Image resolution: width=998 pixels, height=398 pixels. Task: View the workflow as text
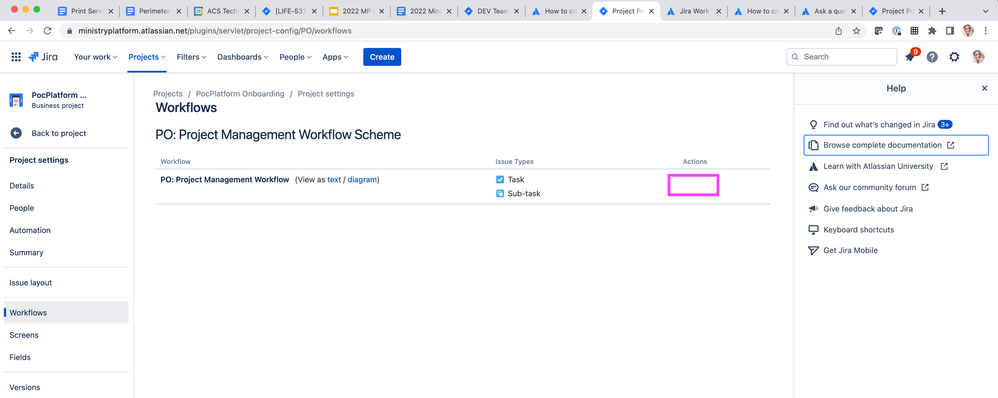coord(334,180)
